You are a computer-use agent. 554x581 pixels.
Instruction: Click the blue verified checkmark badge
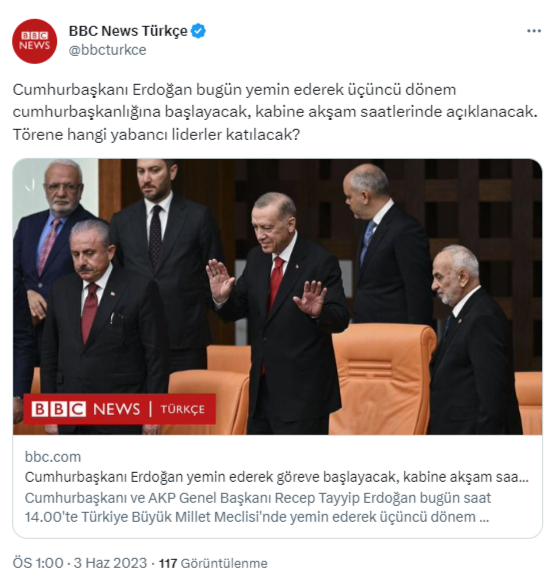(x=198, y=31)
